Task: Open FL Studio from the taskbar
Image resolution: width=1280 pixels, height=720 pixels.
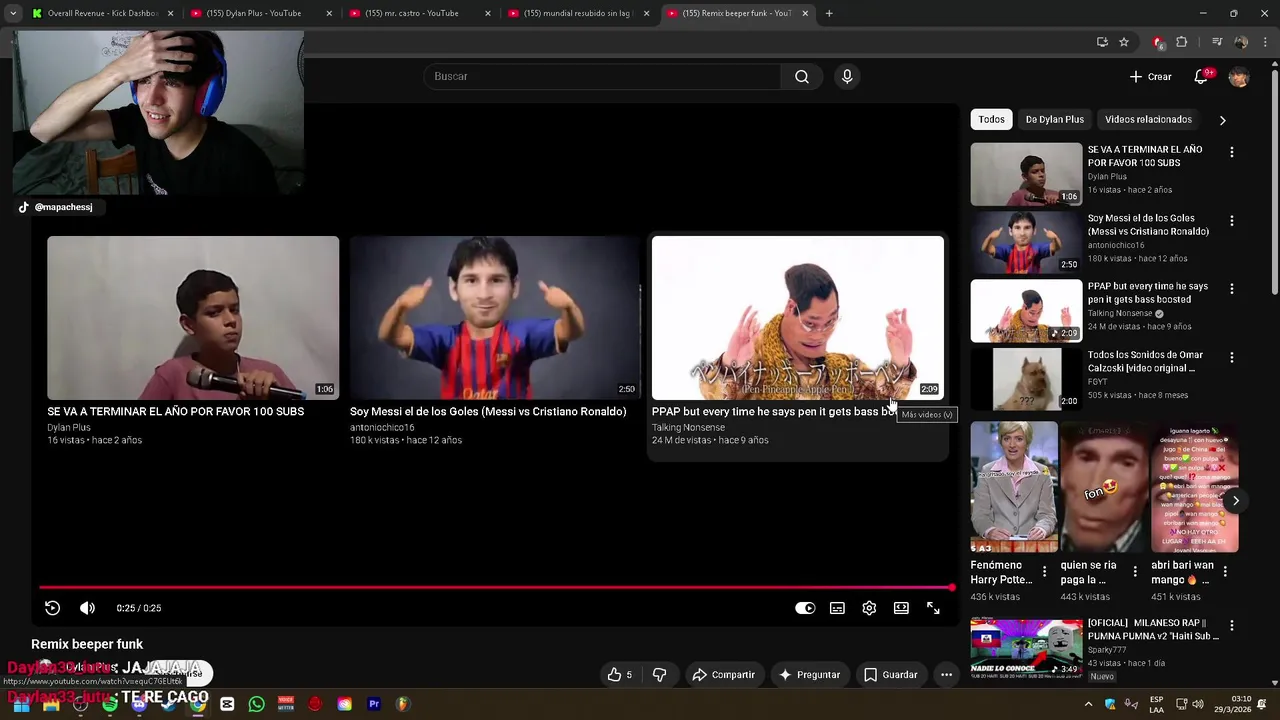Action: [x=403, y=704]
